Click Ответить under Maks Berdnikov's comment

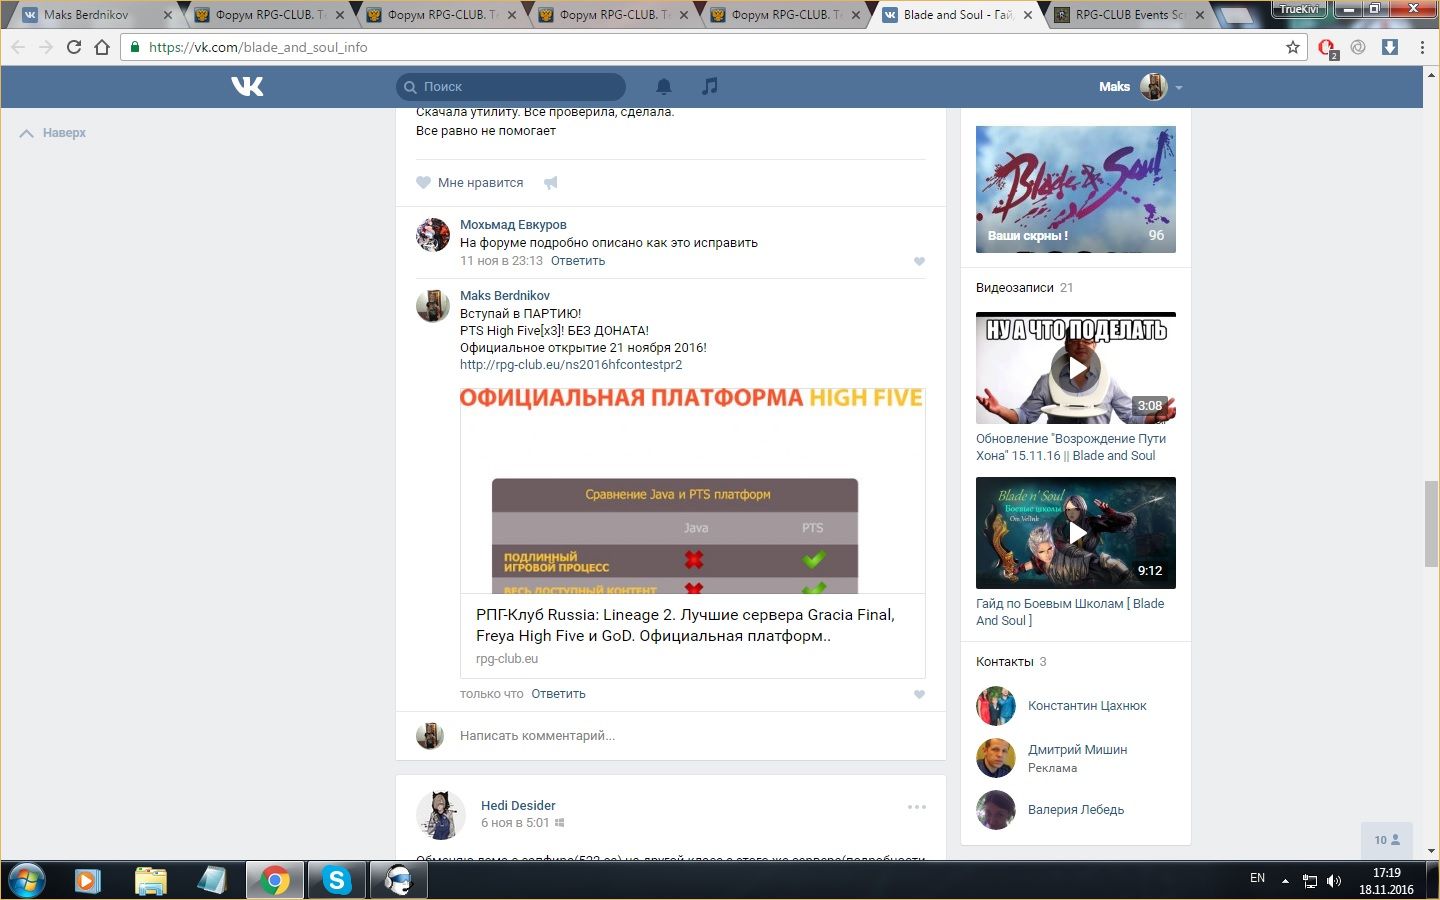pyautogui.click(x=558, y=694)
